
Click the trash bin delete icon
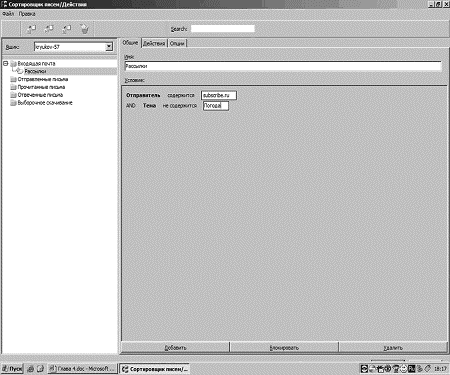84,29
